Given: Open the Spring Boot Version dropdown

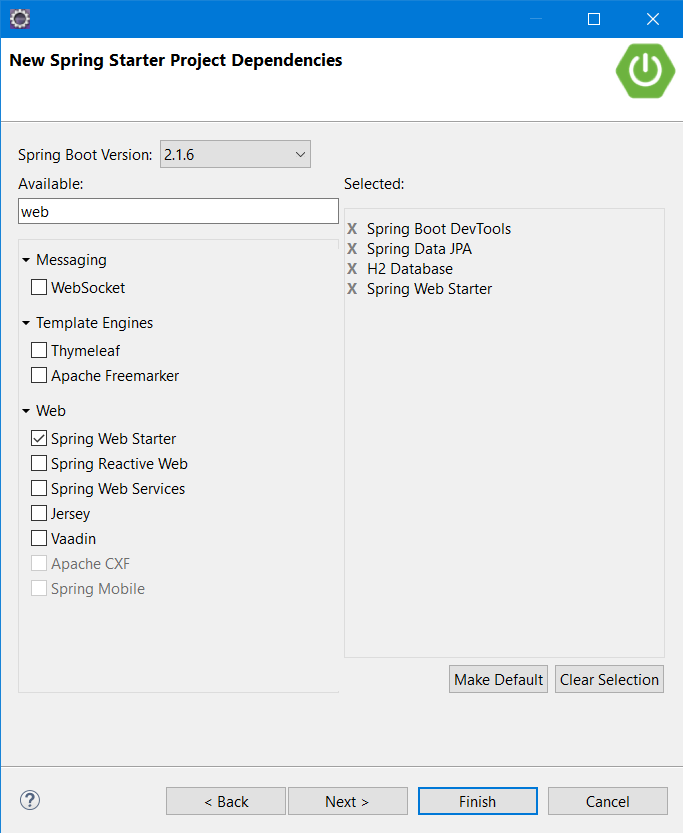Looking at the screenshot, I should pos(235,155).
